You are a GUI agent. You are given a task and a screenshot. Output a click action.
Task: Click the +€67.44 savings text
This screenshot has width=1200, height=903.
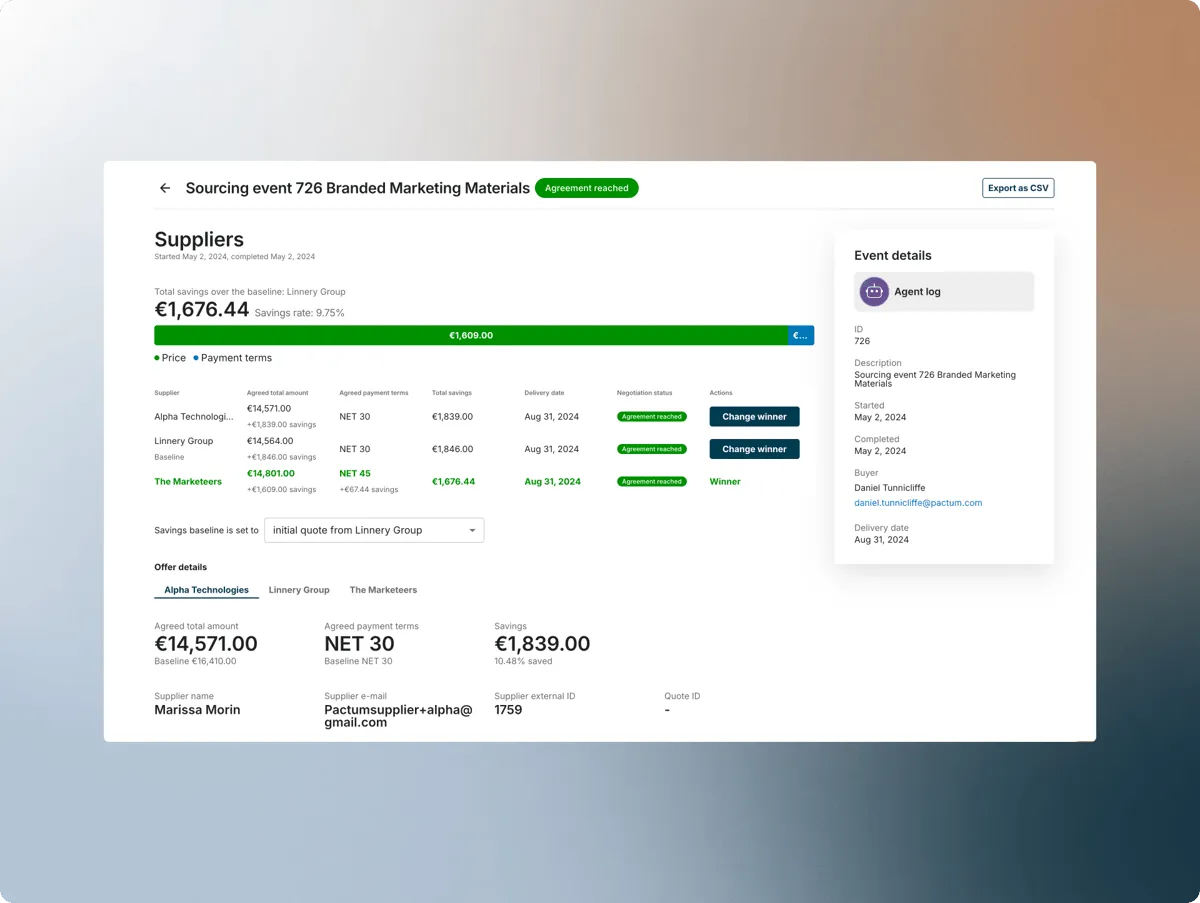click(x=369, y=490)
